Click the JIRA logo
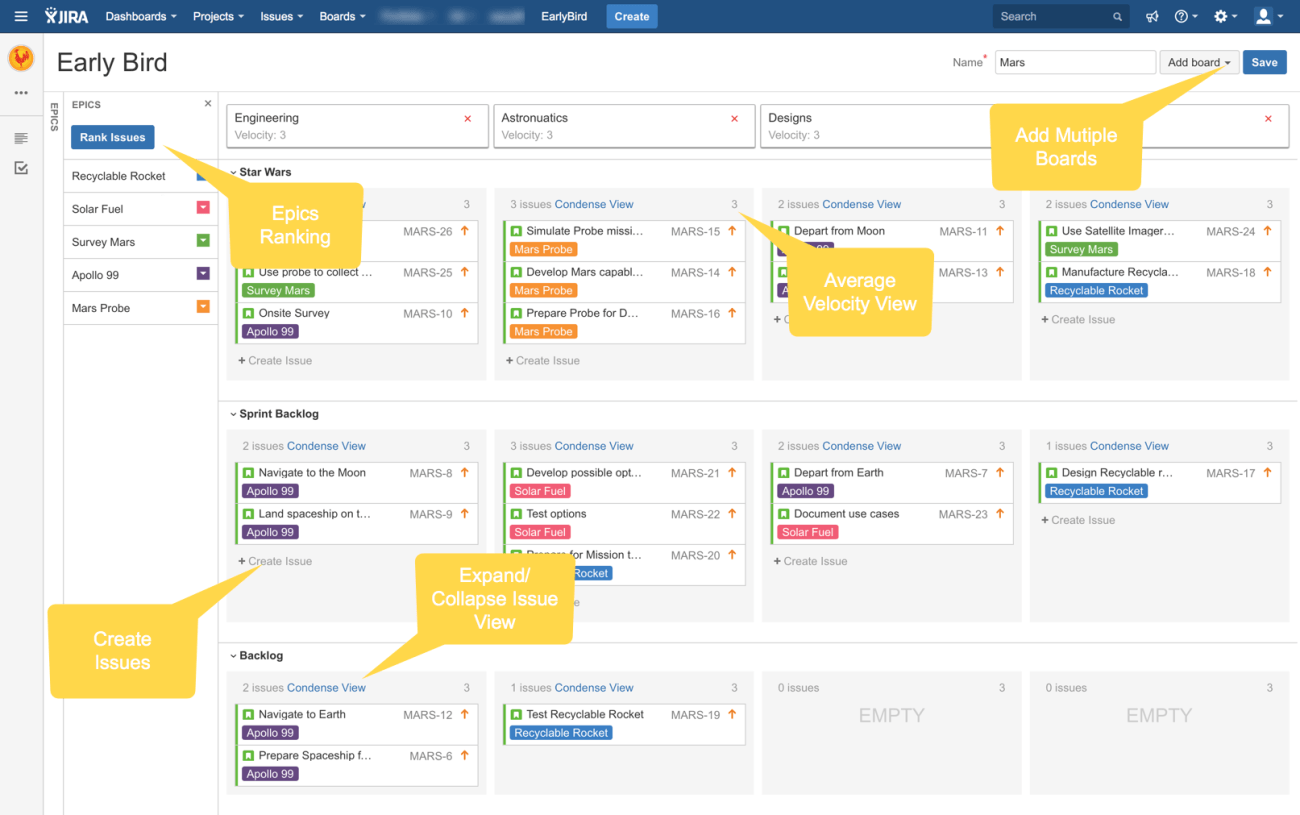The image size is (1300, 815). click(68, 16)
